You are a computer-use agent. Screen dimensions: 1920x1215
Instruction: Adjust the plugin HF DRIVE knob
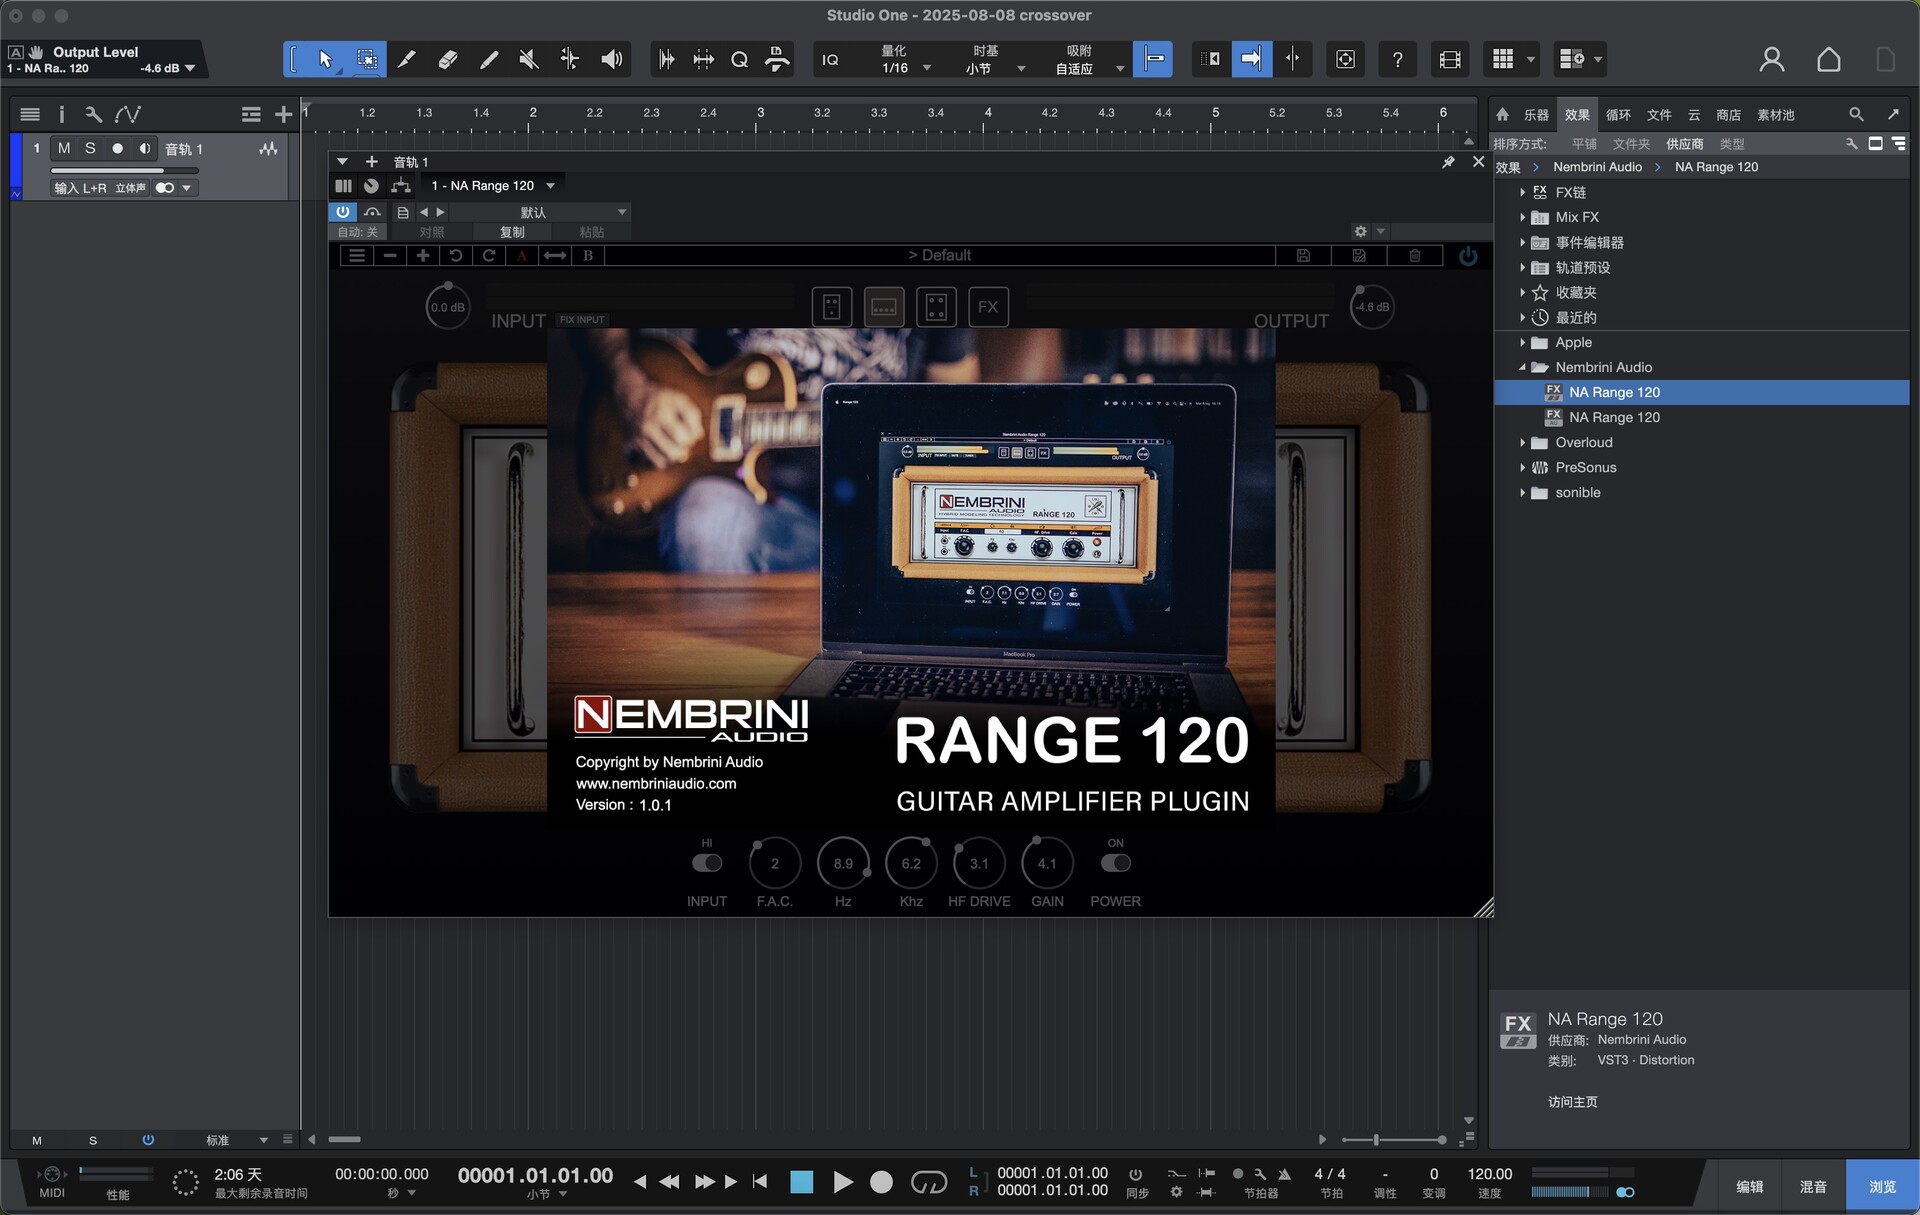click(979, 863)
